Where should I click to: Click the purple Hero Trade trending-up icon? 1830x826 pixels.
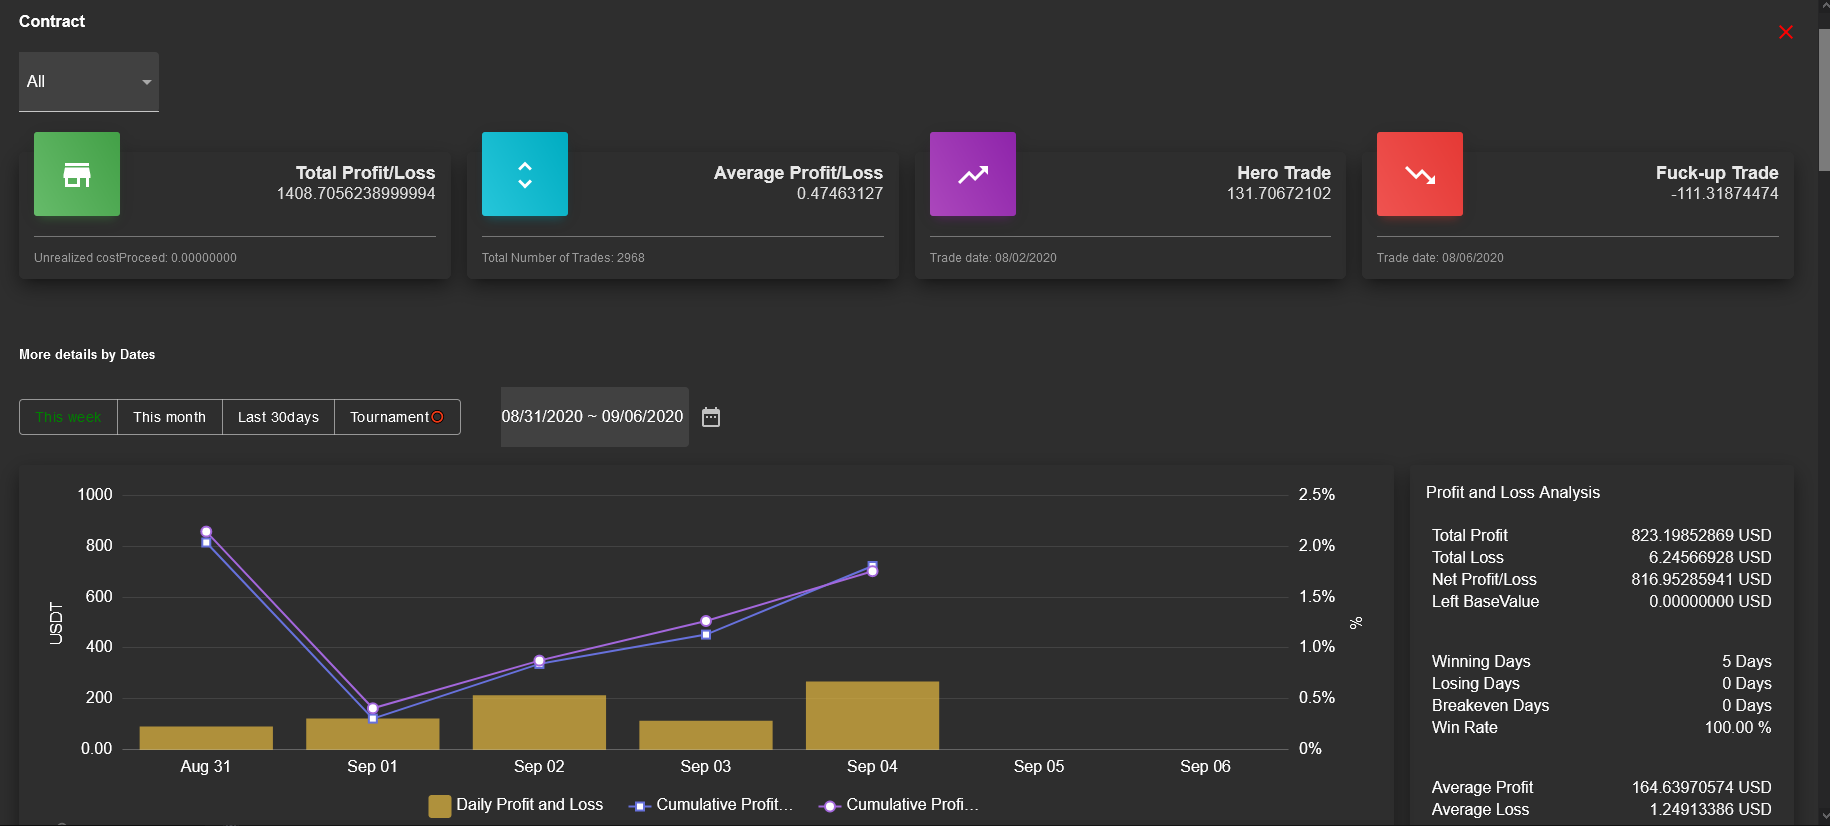tap(973, 174)
